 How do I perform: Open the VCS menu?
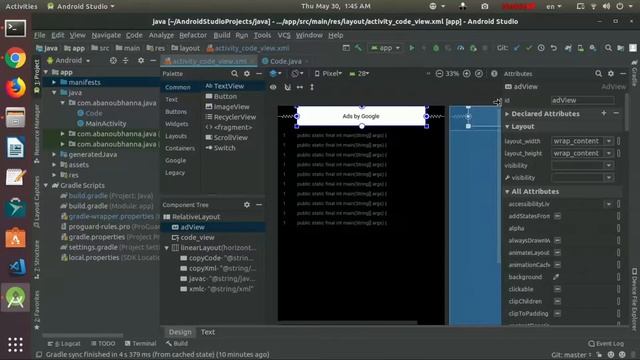[x=284, y=35]
